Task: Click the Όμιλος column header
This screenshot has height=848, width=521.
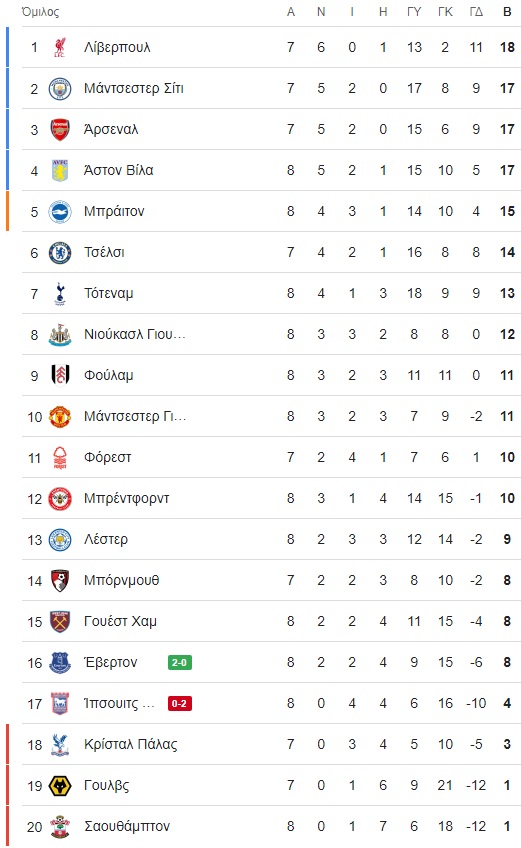Action: (x=41, y=12)
